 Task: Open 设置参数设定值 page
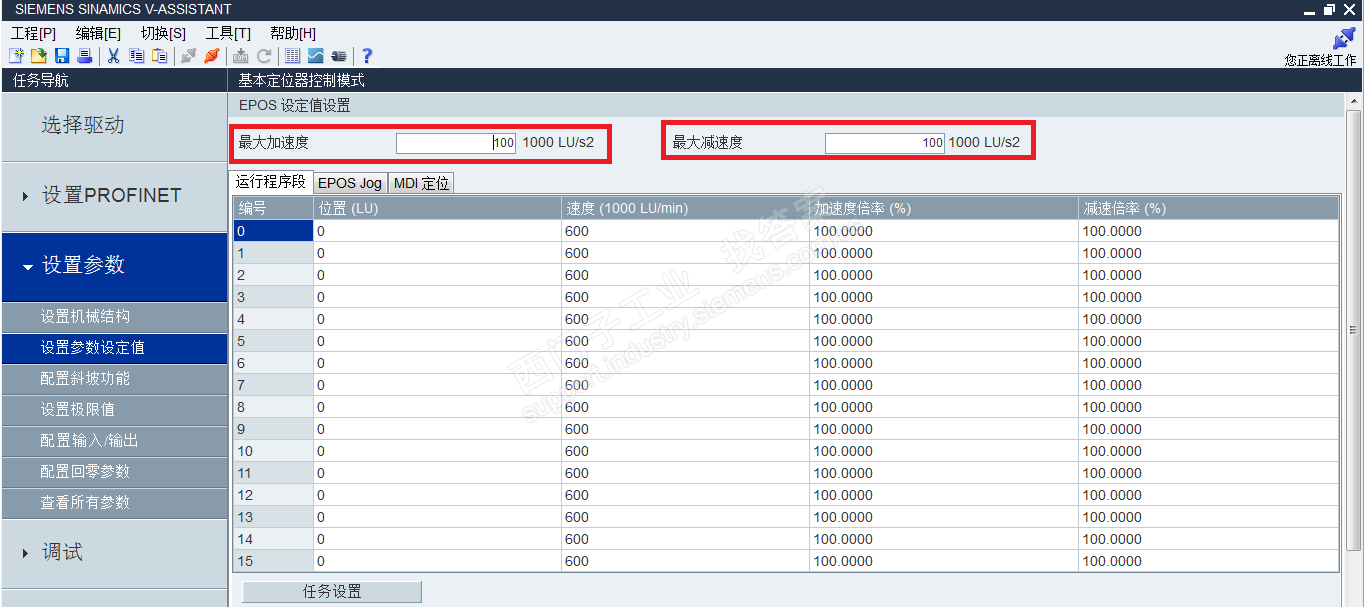click(114, 348)
